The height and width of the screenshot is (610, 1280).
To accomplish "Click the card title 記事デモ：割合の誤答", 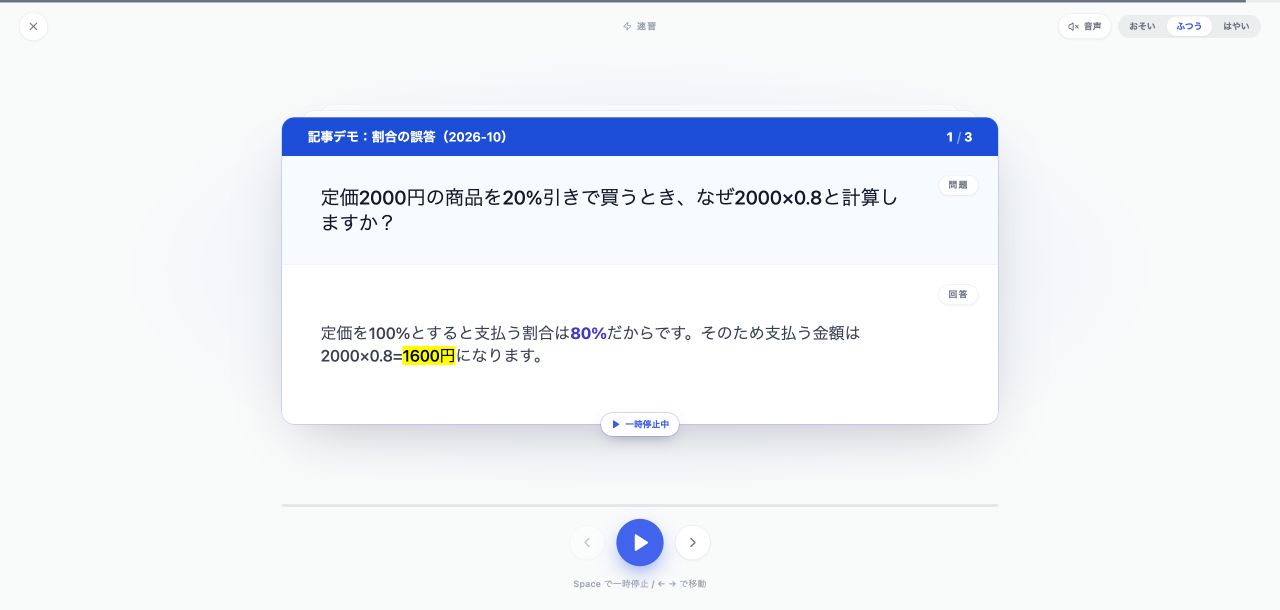I will (408, 137).
